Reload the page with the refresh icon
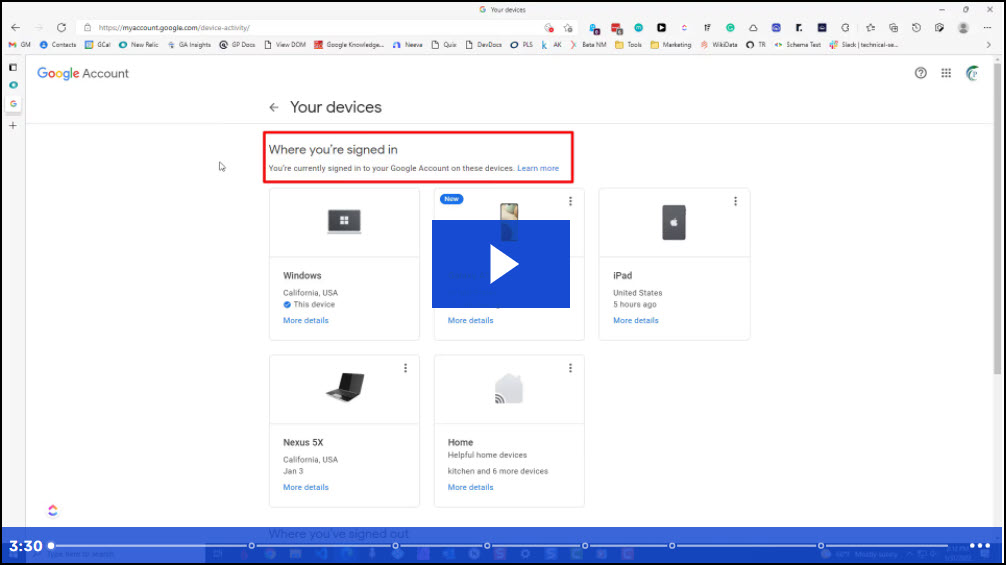The image size is (1006, 565). coord(62,28)
